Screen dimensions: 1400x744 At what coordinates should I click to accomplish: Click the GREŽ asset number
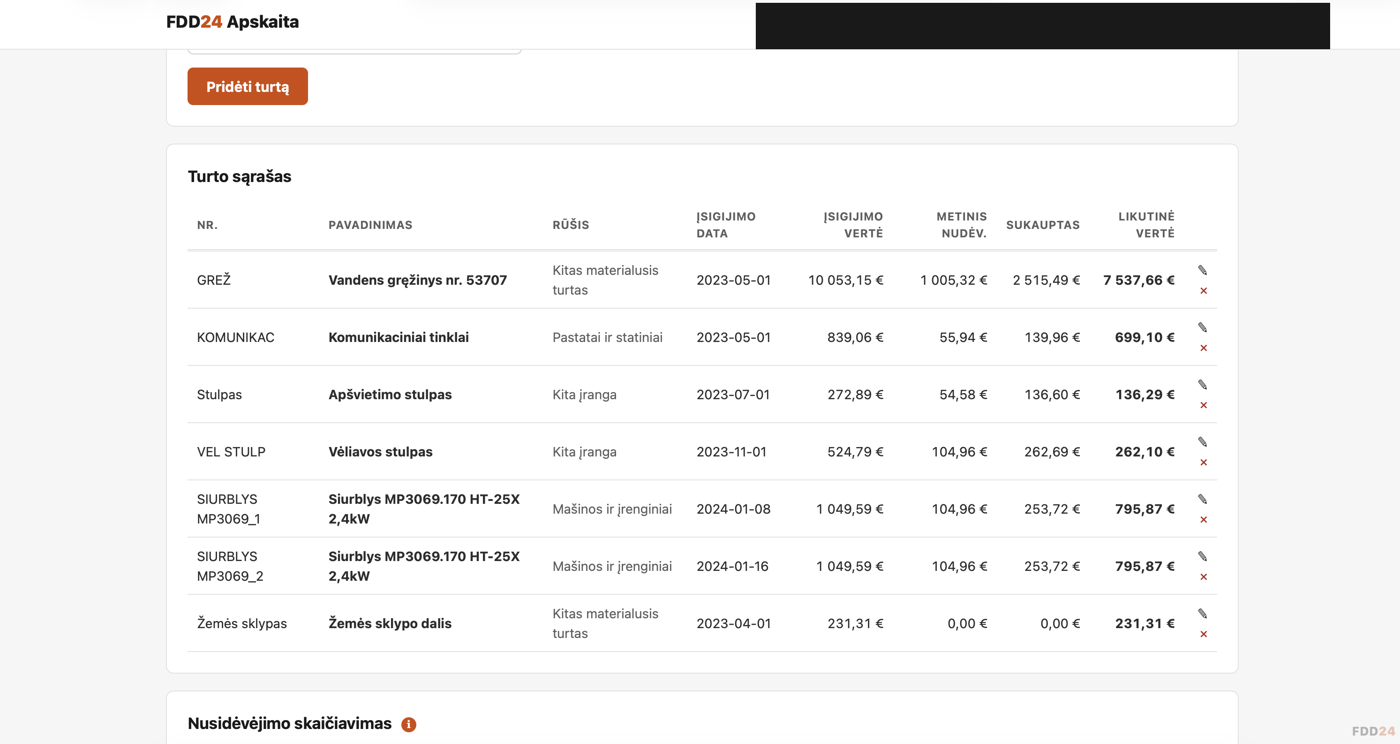[214, 280]
